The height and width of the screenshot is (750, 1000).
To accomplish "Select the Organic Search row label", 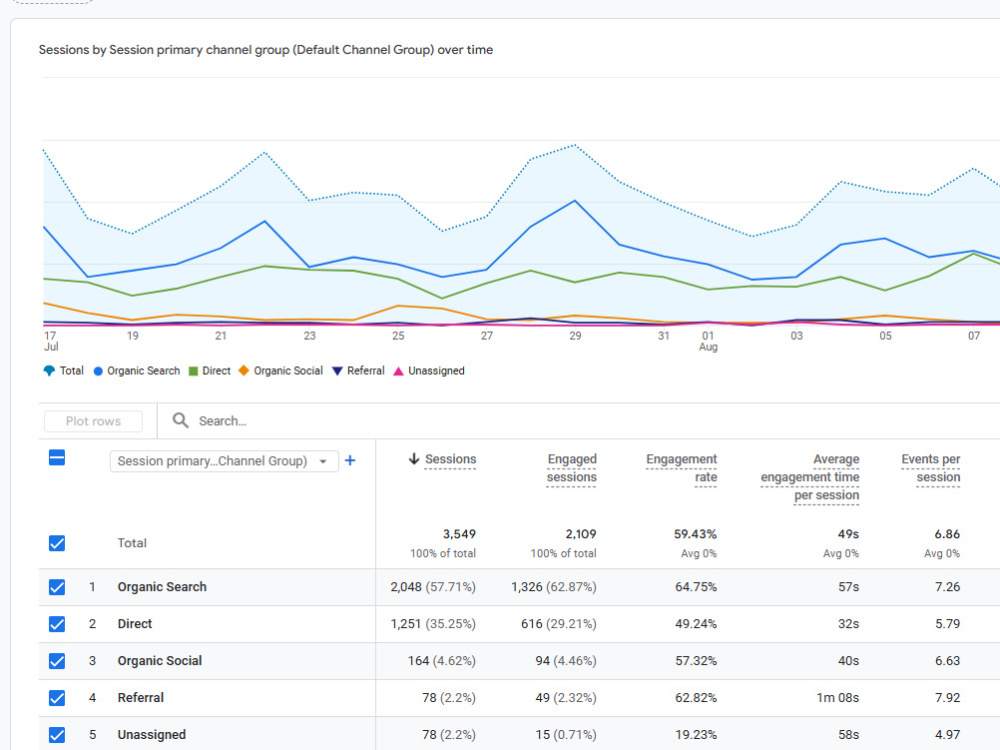I will pyautogui.click(x=162, y=587).
